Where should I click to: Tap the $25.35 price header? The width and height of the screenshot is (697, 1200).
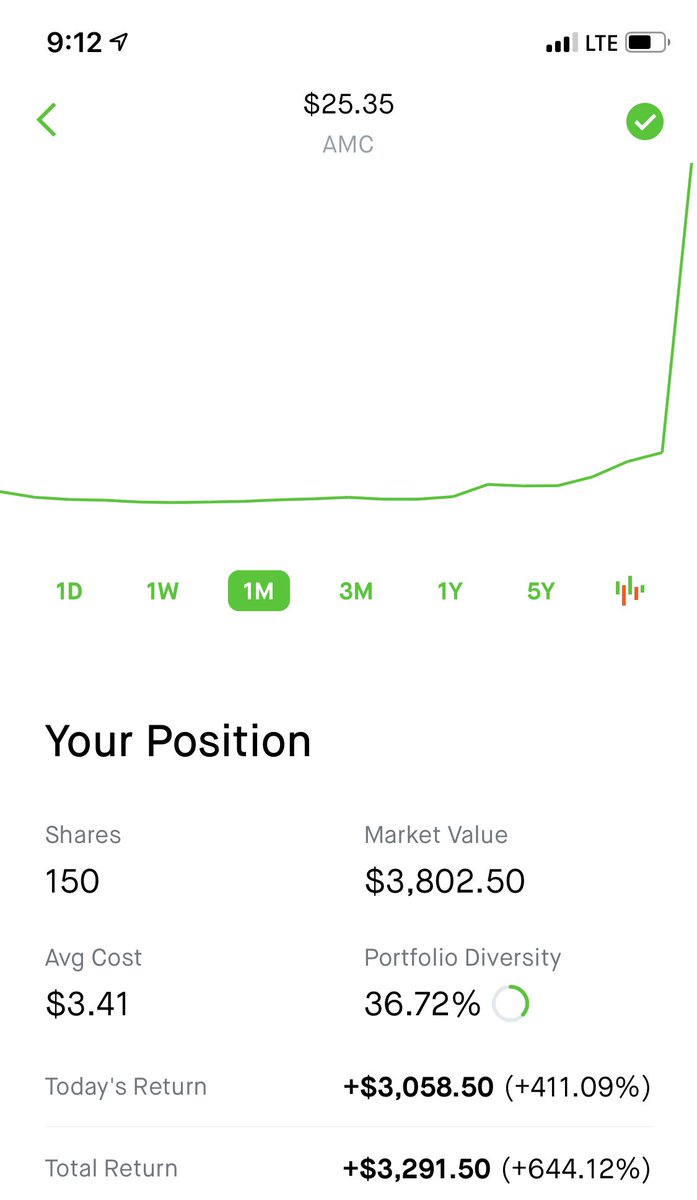point(349,104)
